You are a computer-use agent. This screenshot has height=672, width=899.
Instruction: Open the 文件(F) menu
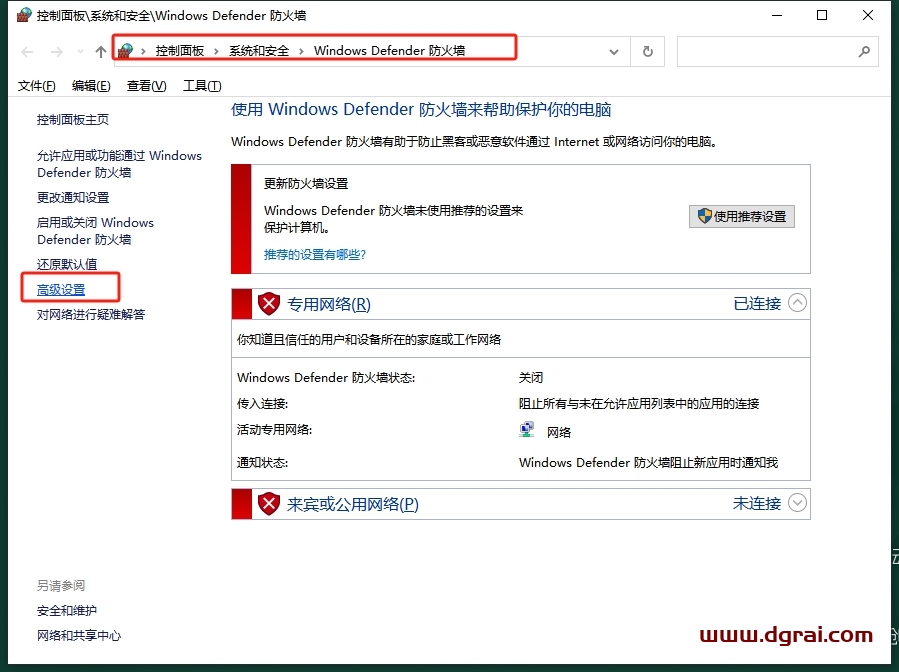[37, 86]
